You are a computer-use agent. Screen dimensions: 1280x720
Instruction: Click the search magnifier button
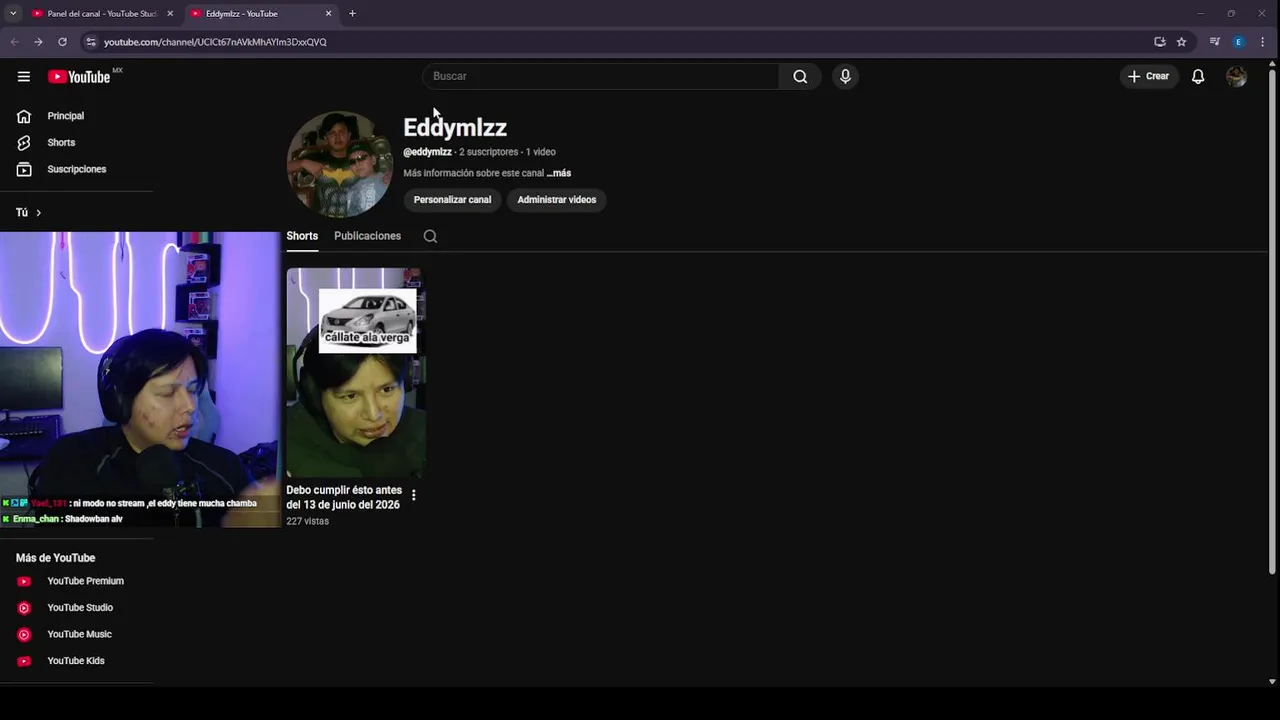click(800, 77)
